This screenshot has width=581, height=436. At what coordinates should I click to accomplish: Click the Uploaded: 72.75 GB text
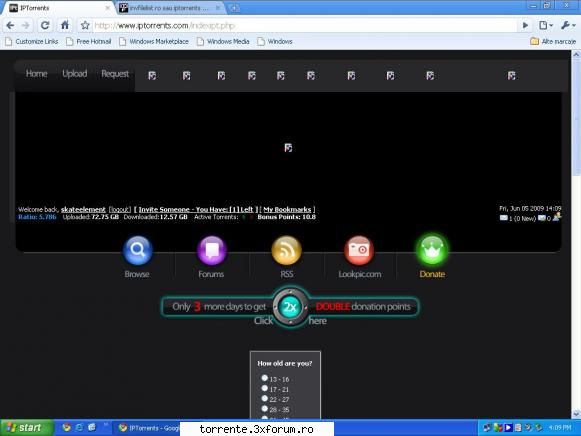click(91, 217)
